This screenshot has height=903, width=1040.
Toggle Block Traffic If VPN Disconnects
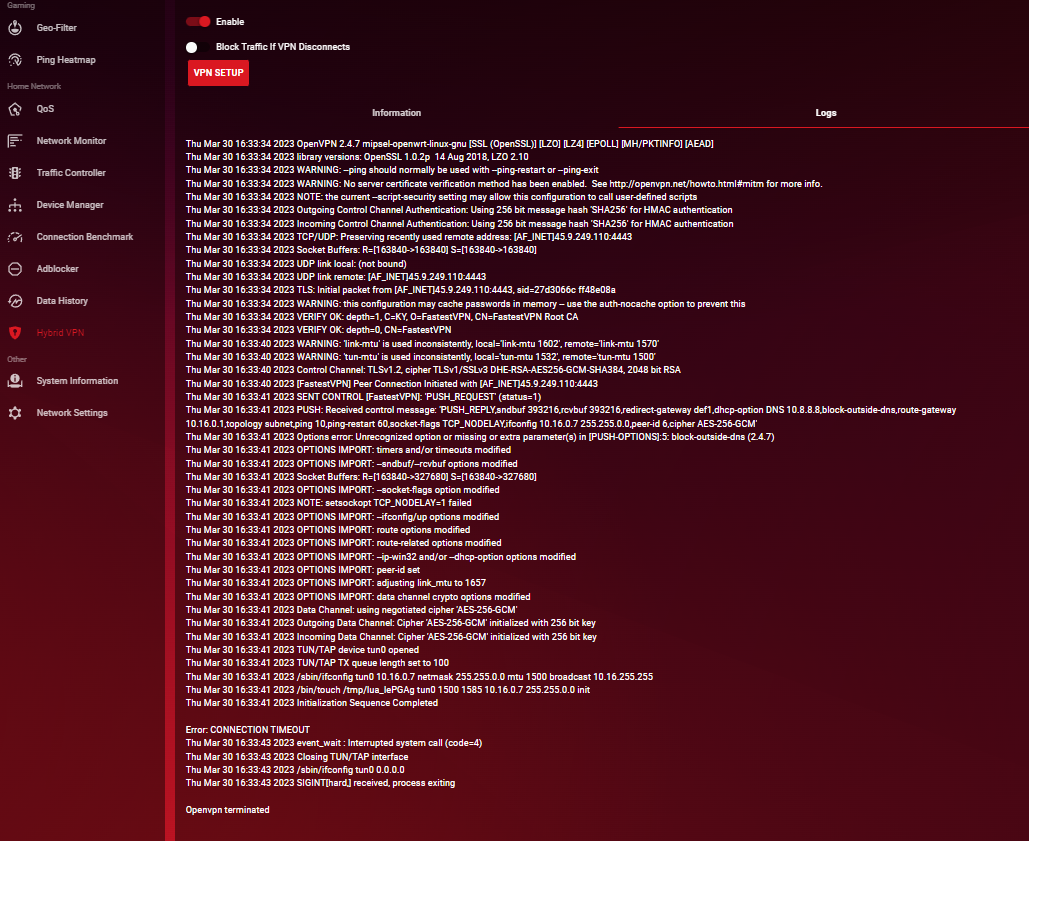tap(192, 47)
